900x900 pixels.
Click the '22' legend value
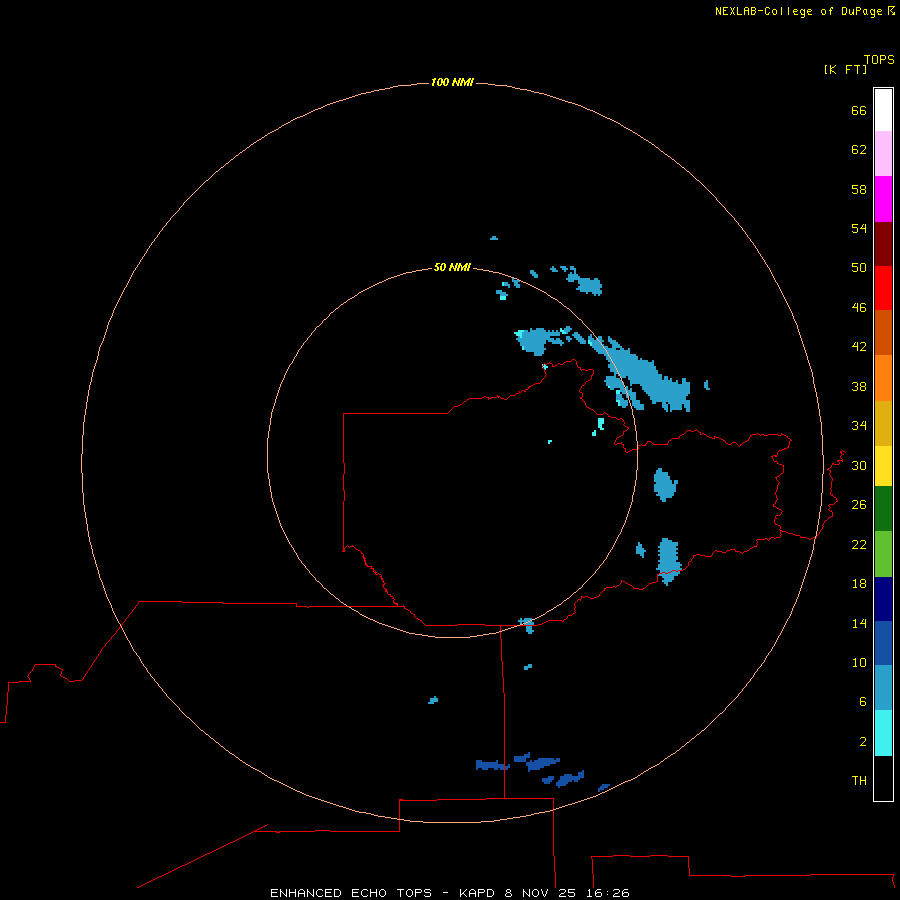click(859, 544)
